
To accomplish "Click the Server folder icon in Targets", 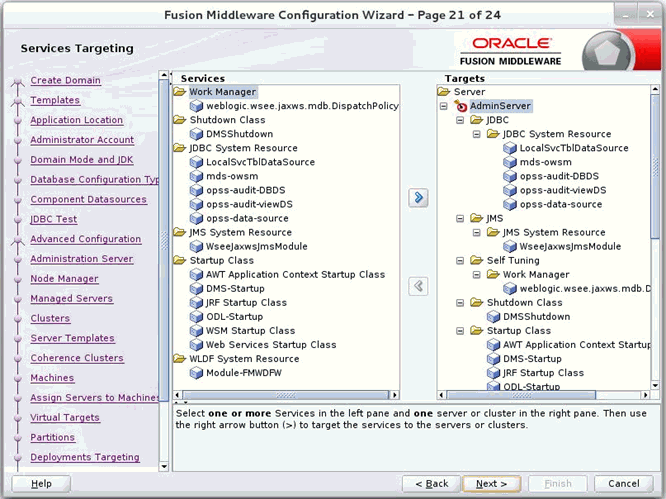I will (444, 92).
